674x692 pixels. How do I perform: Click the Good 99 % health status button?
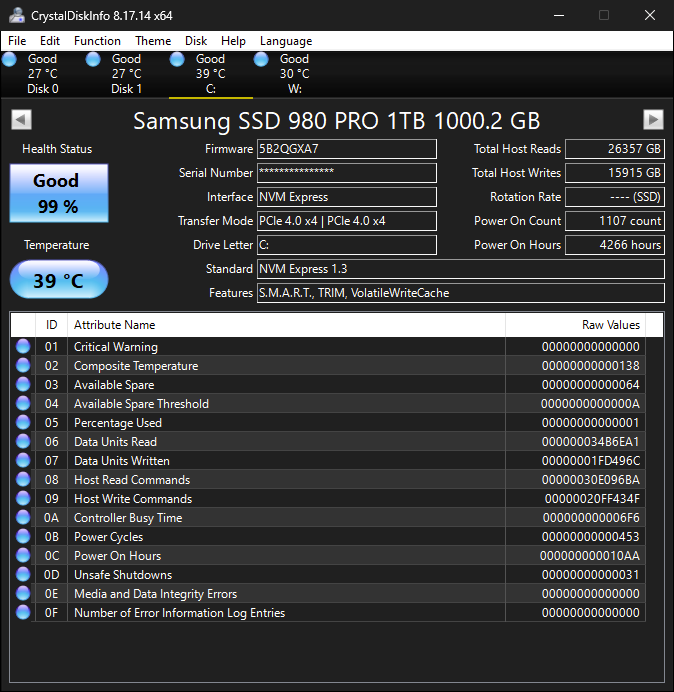coord(59,193)
